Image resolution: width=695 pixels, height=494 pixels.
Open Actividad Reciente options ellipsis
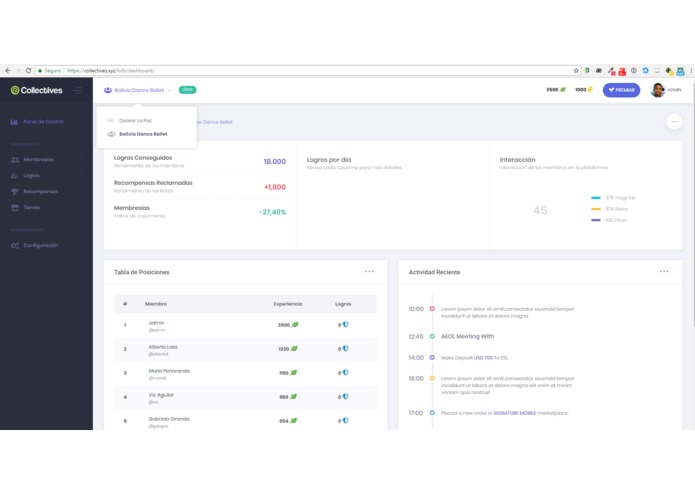tap(664, 272)
